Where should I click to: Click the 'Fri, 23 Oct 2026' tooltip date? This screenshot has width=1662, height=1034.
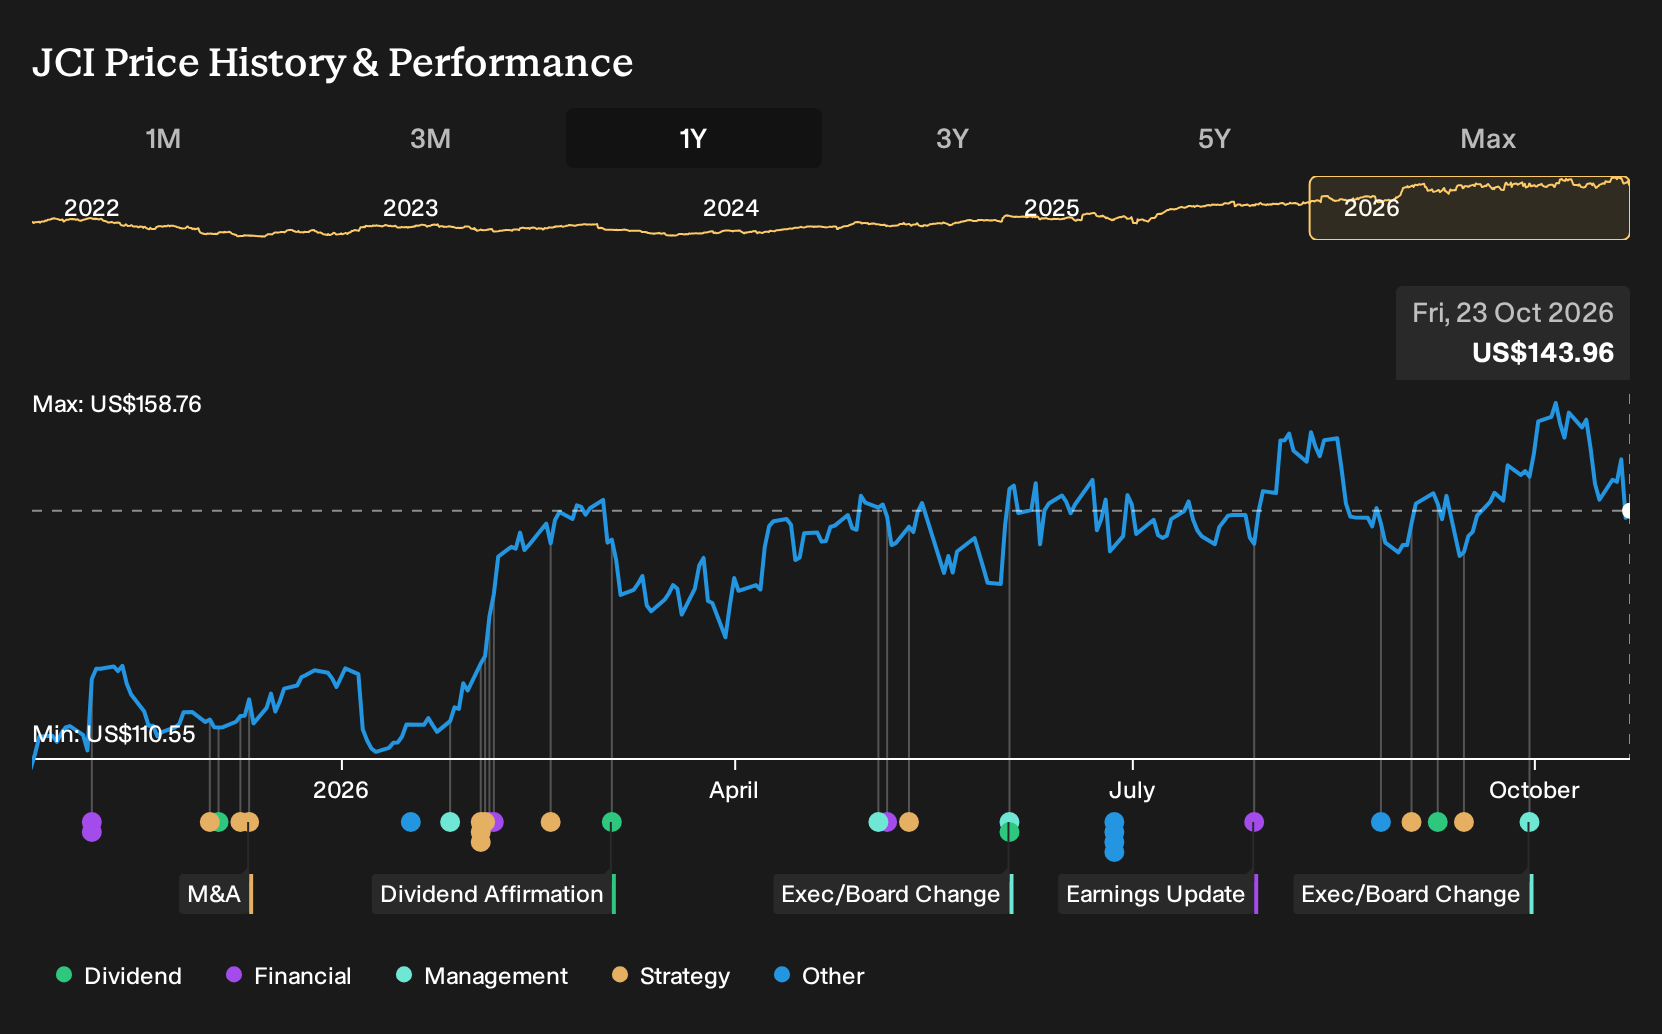[1513, 313]
